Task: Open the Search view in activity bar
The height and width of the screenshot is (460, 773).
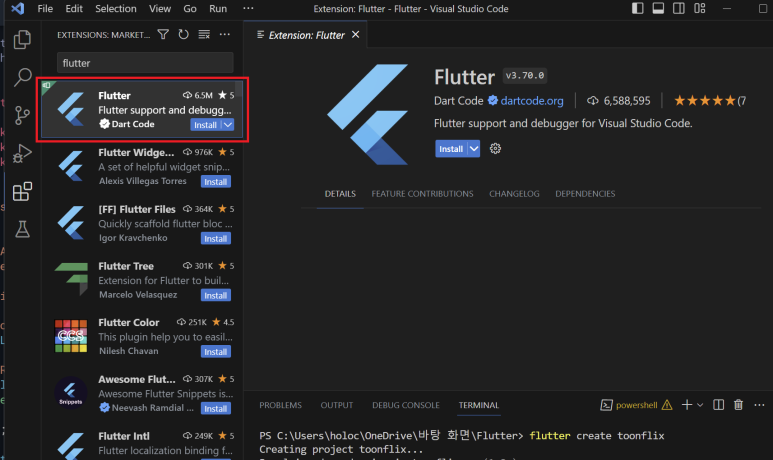Action: pos(22,77)
